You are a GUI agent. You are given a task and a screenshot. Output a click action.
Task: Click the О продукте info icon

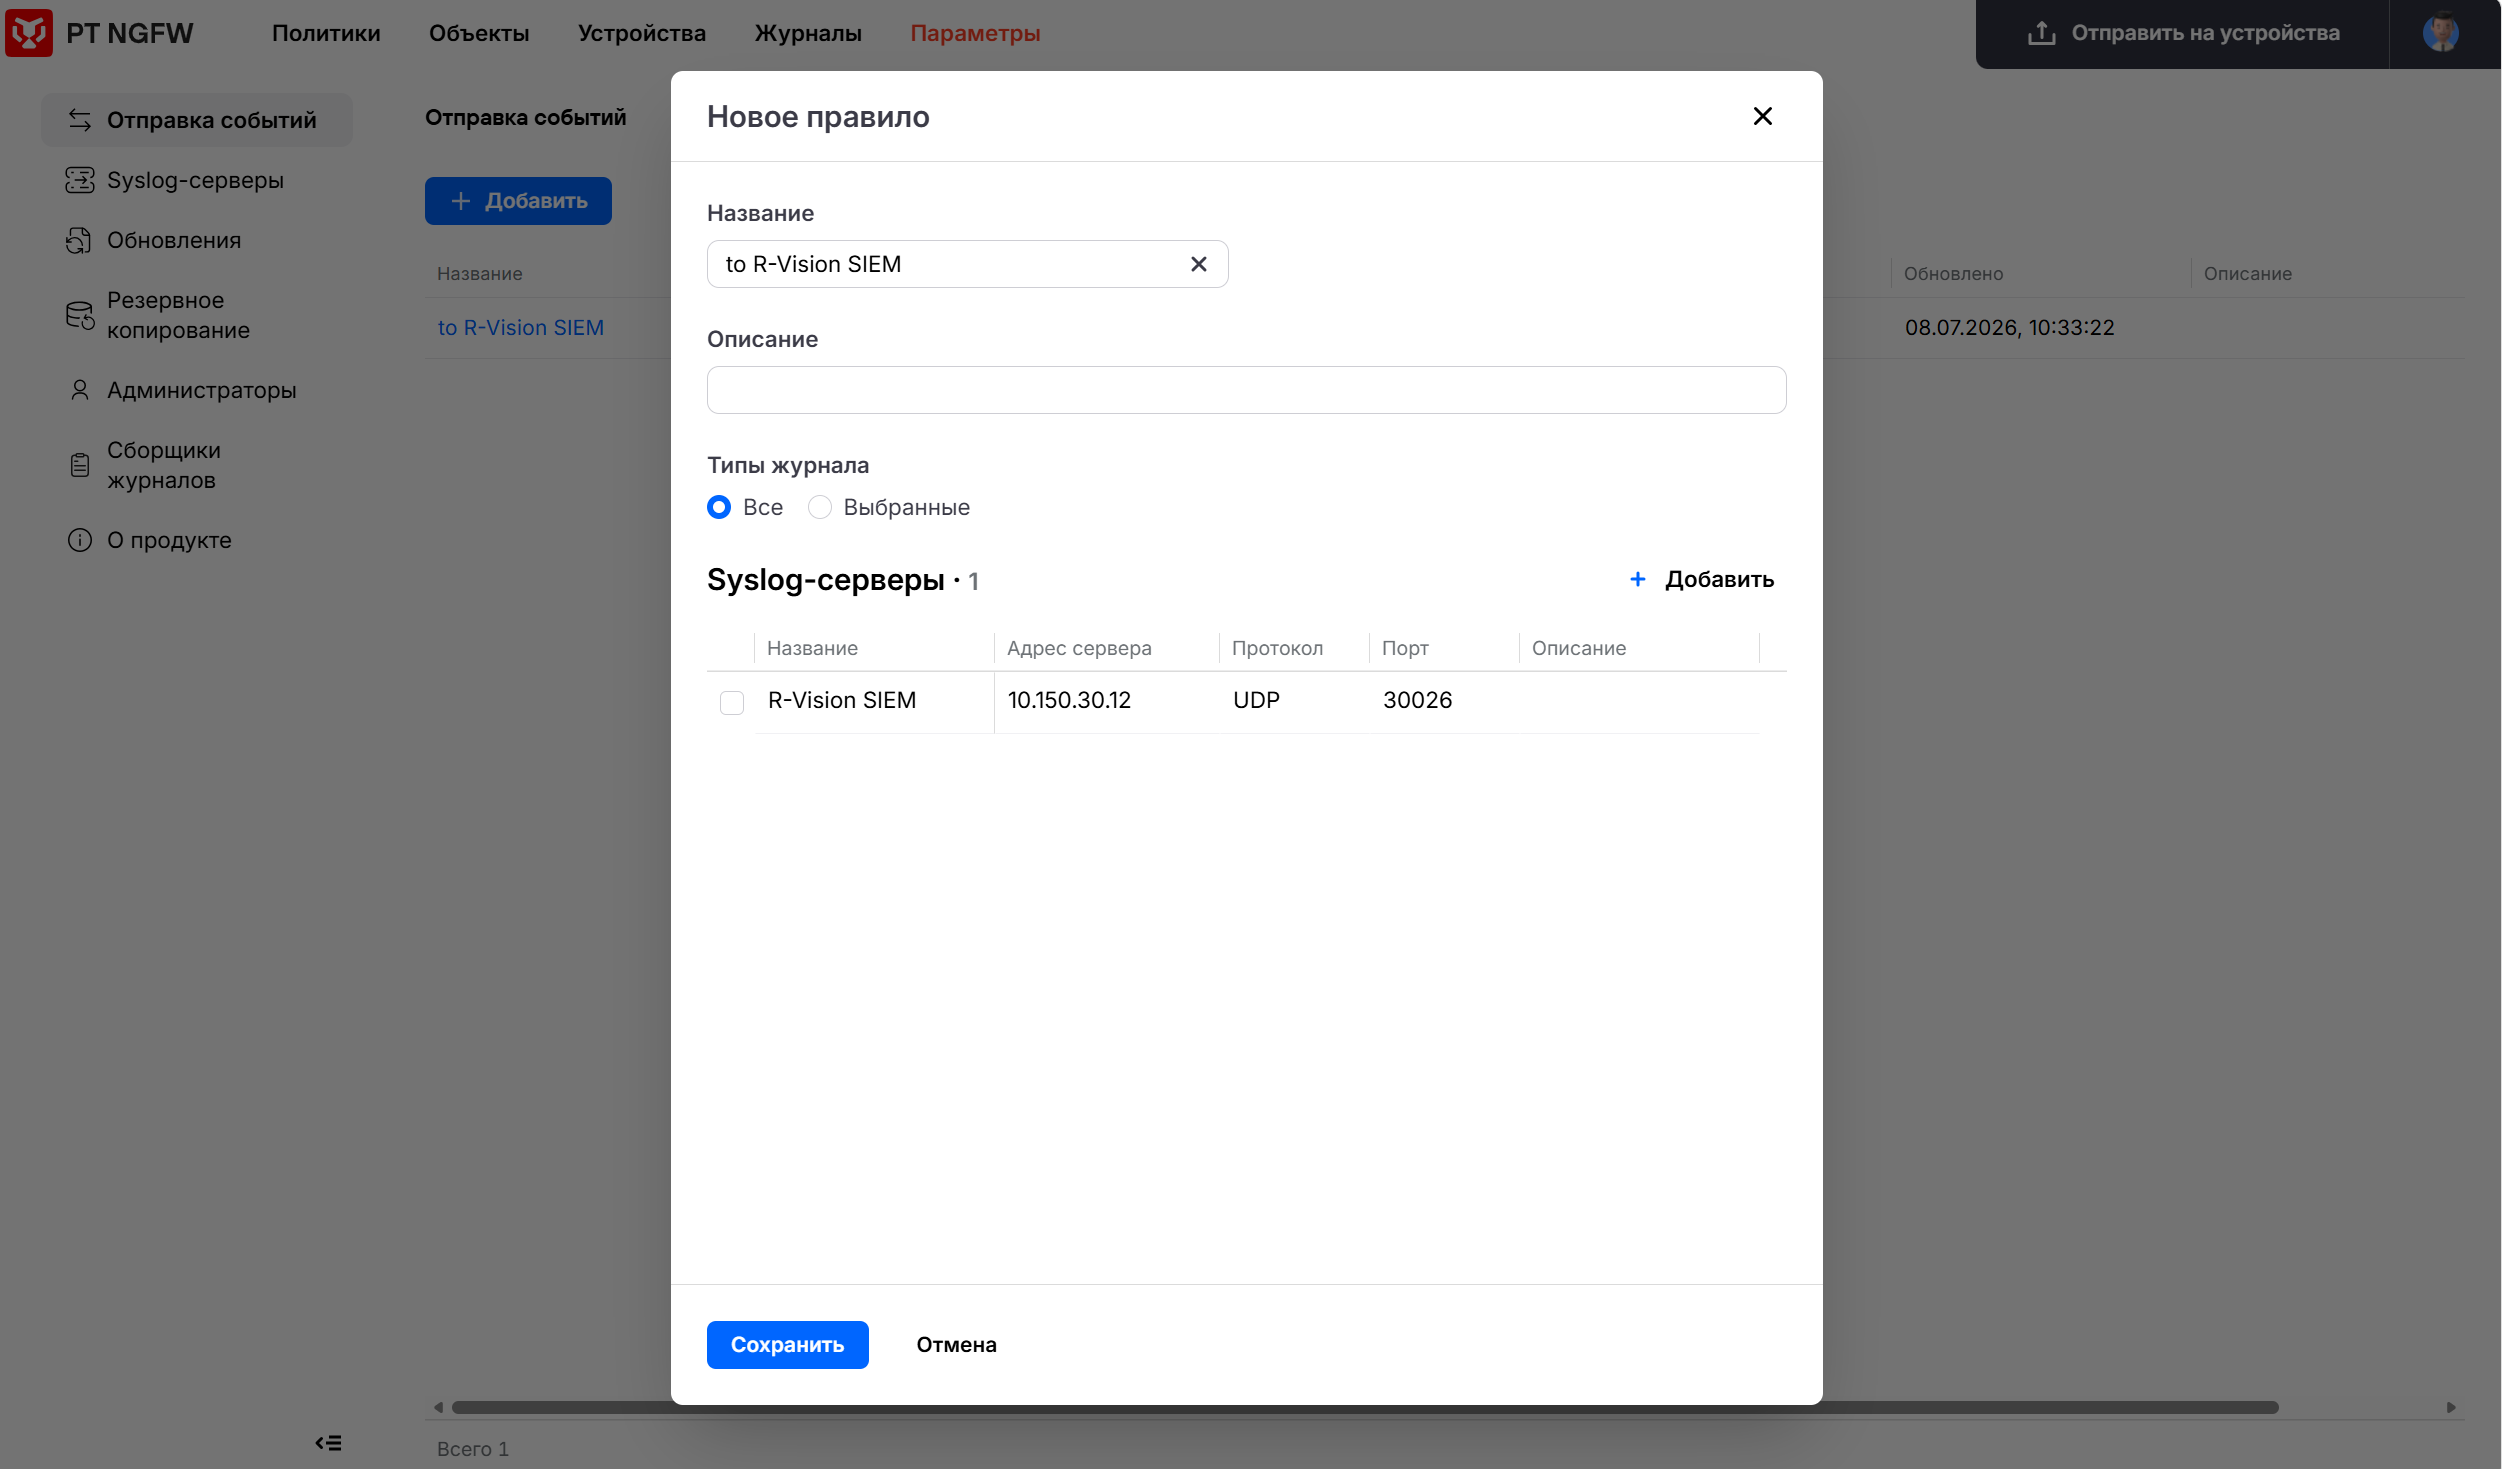(x=80, y=540)
